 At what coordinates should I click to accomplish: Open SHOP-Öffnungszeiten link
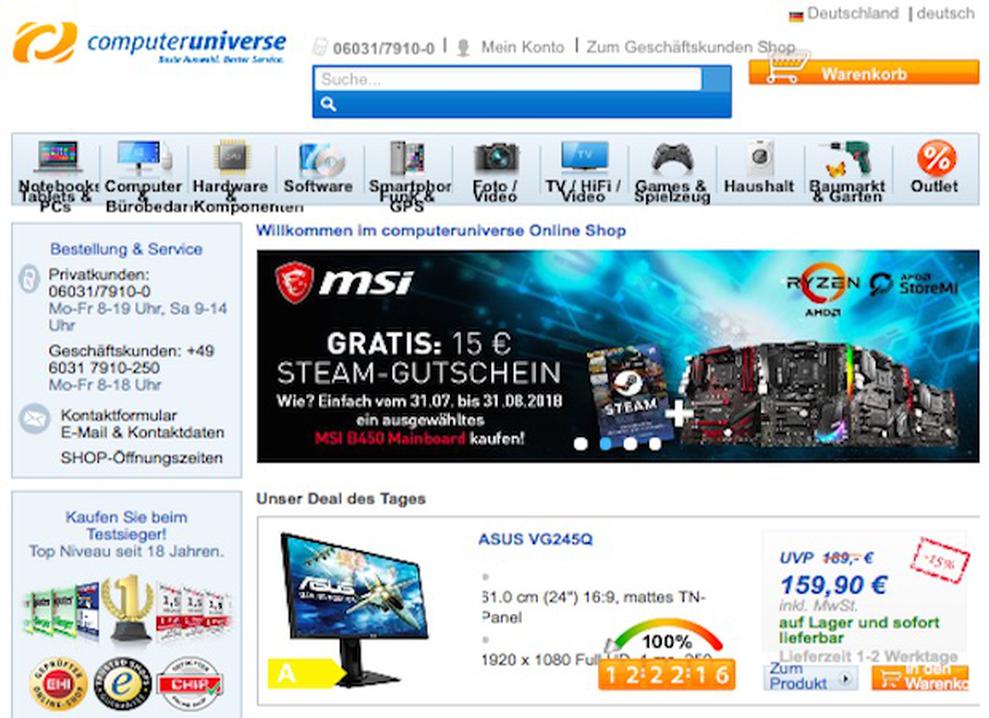(142, 458)
